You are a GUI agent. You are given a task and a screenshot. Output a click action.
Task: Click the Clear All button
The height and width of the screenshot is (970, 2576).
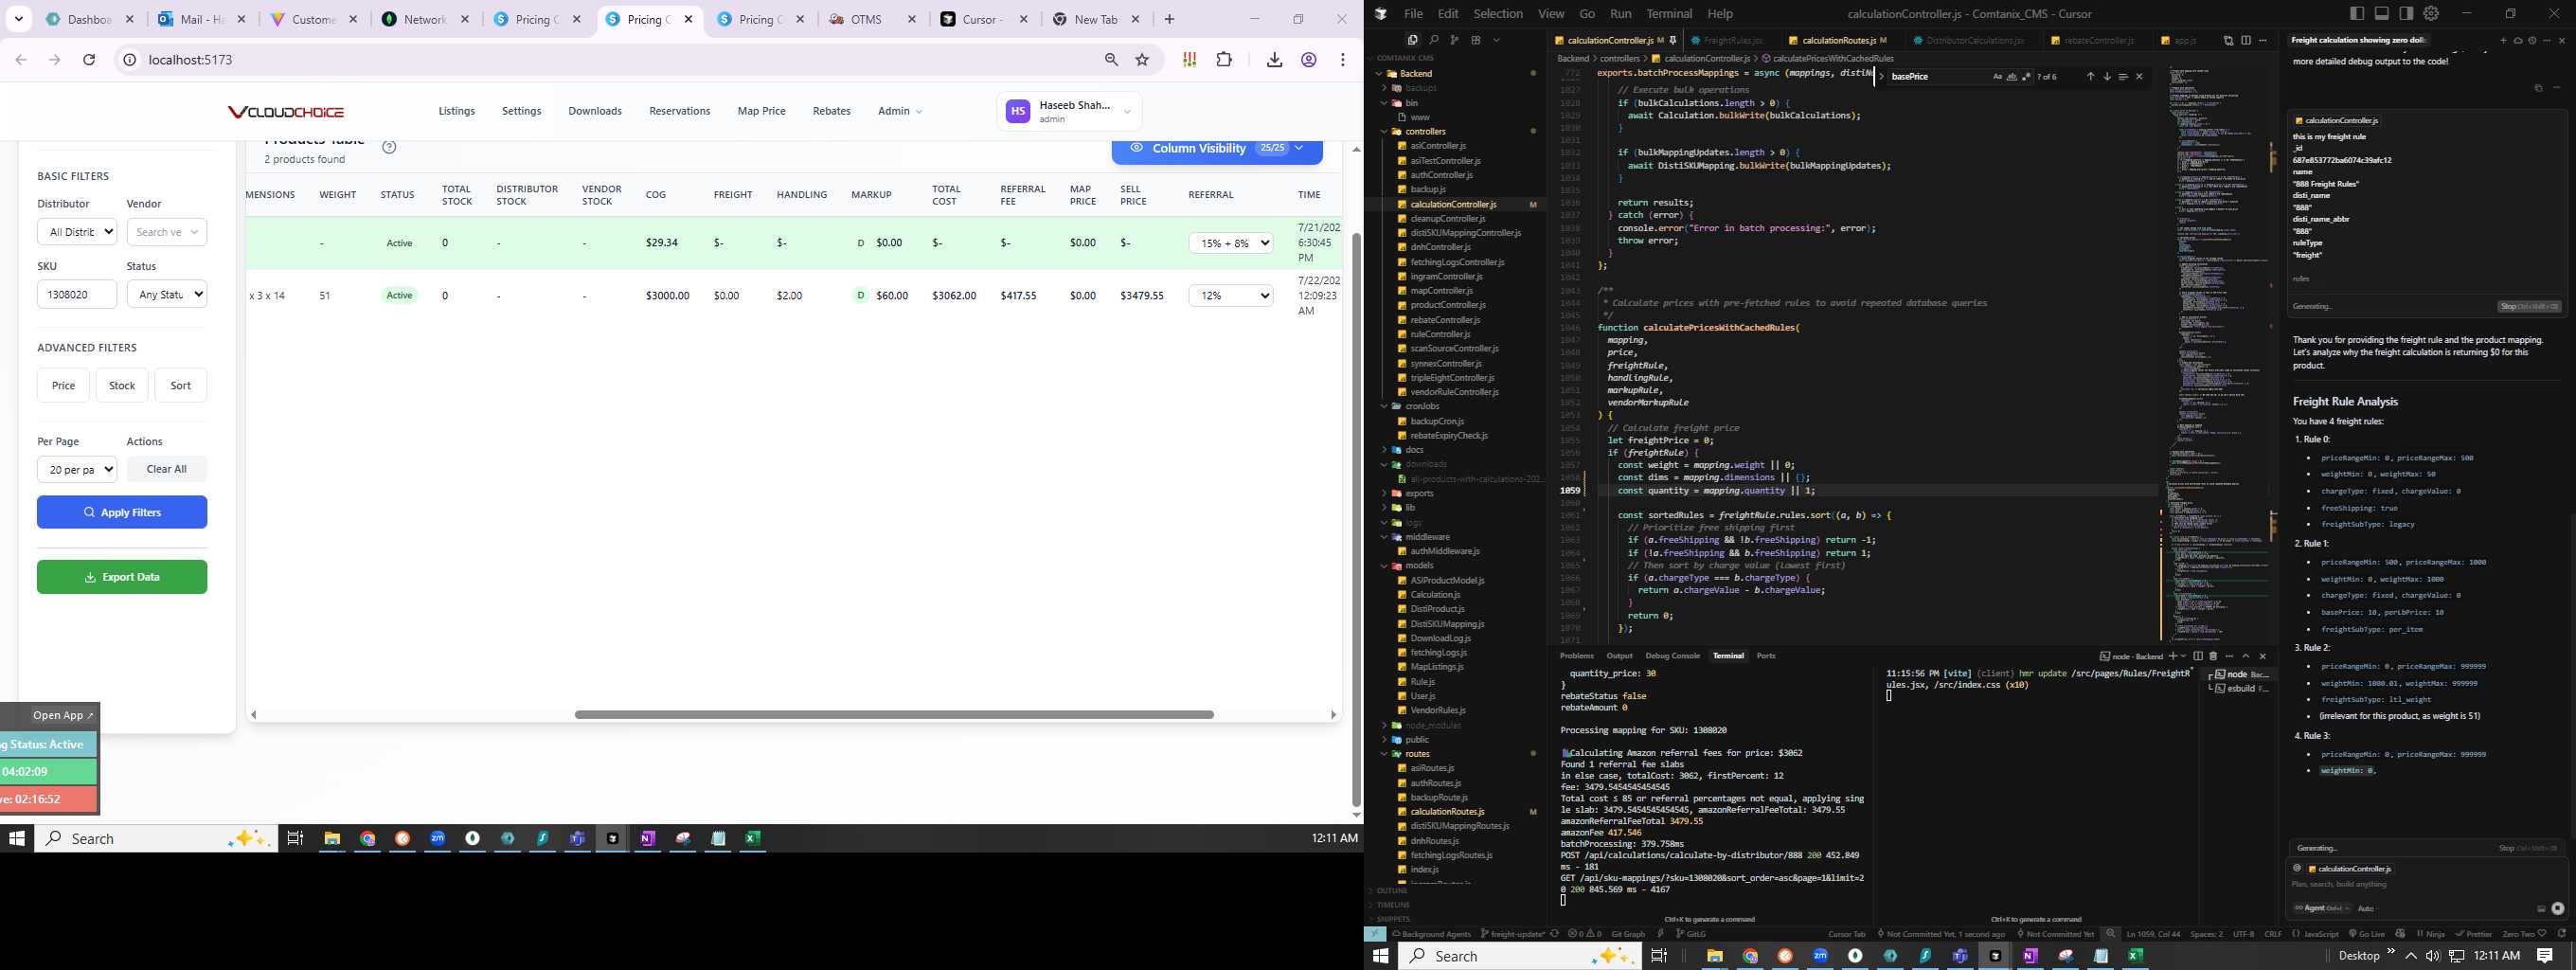(x=167, y=470)
